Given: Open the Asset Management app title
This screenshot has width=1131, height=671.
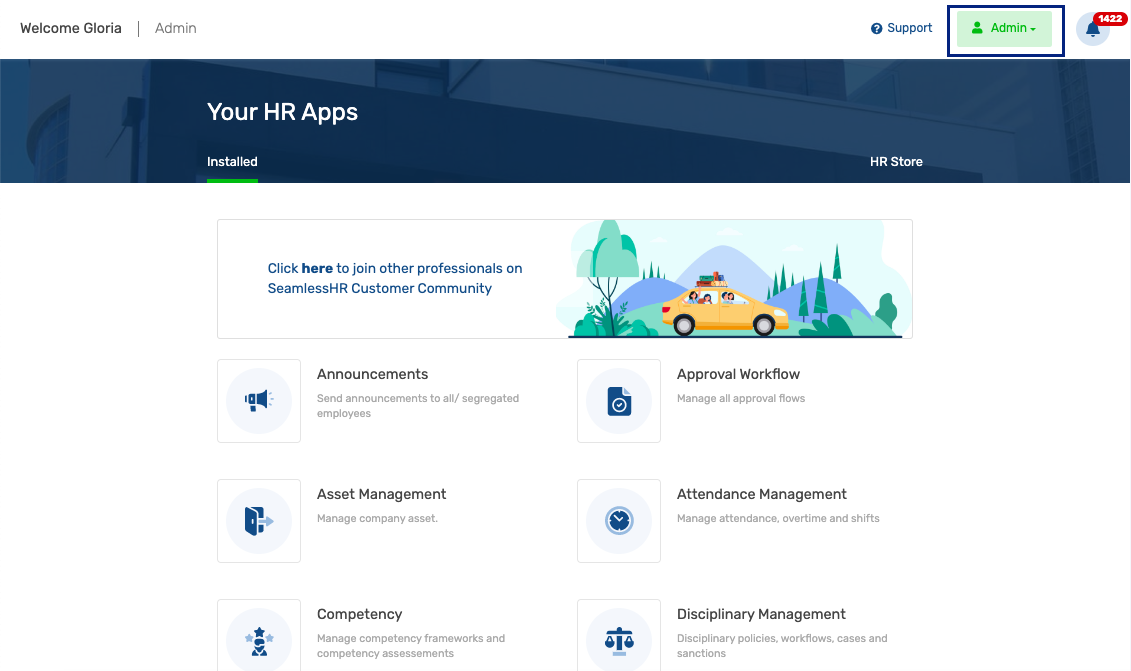Looking at the screenshot, I should (382, 494).
